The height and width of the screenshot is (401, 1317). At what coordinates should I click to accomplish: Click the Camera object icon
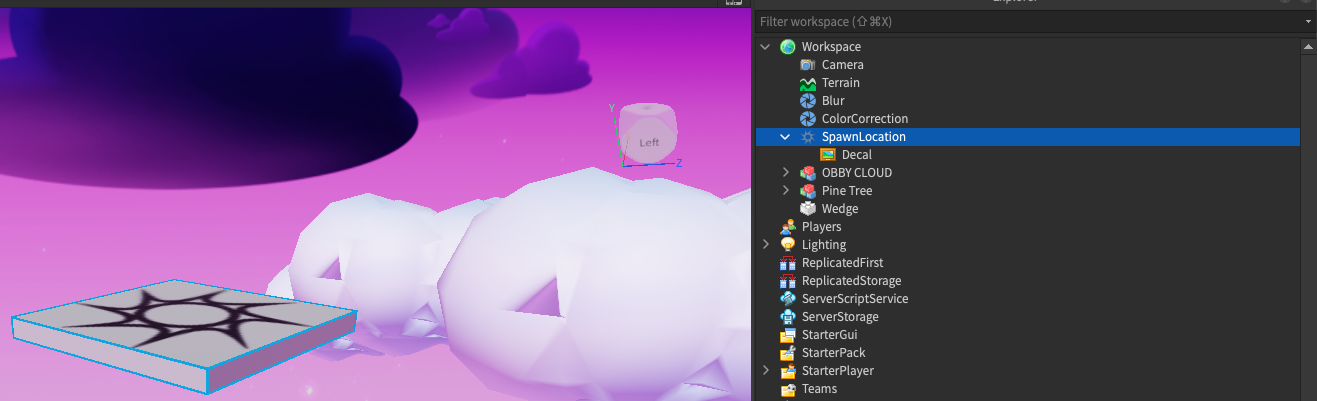click(808, 65)
